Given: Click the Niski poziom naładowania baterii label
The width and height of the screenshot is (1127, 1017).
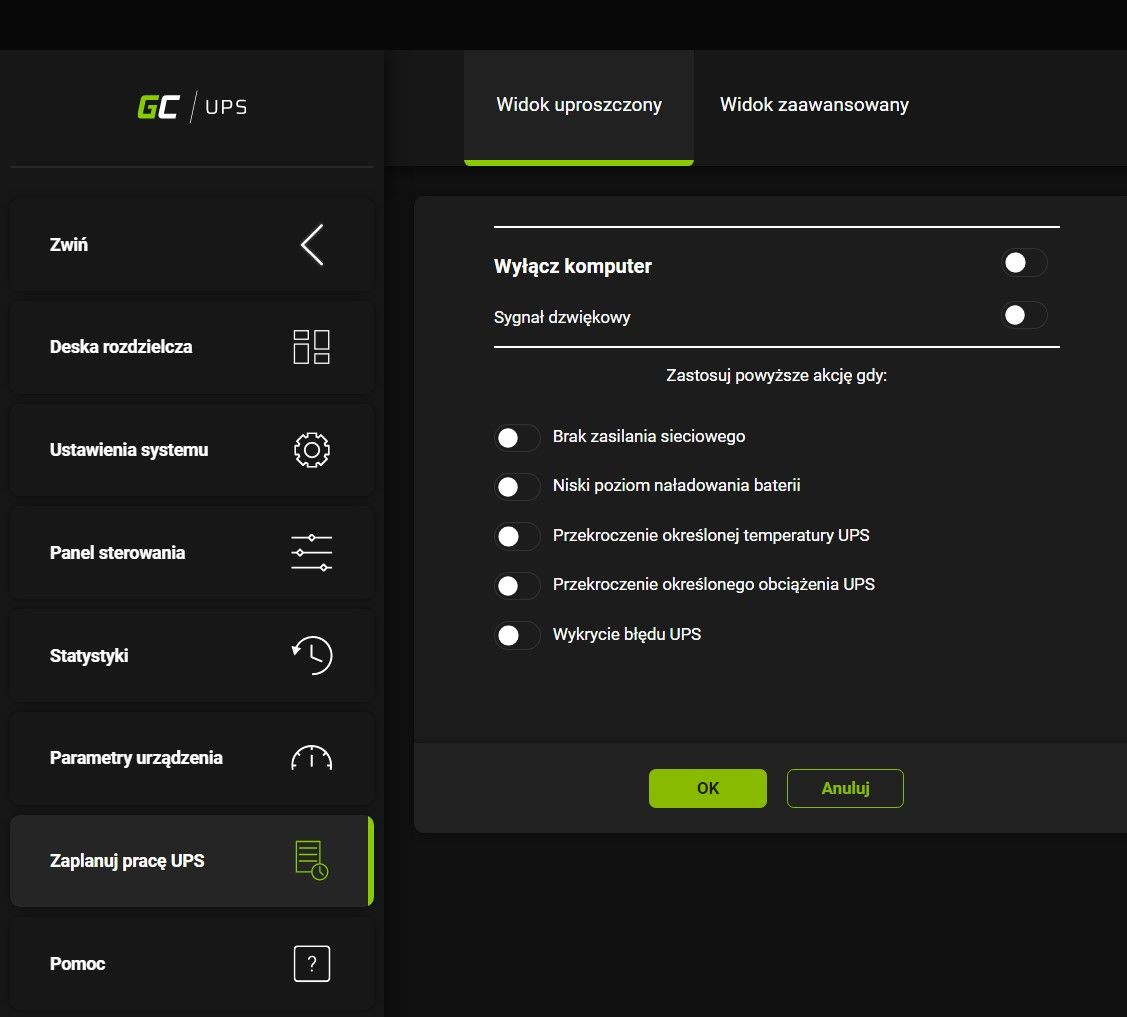Looking at the screenshot, I should tap(676, 485).
